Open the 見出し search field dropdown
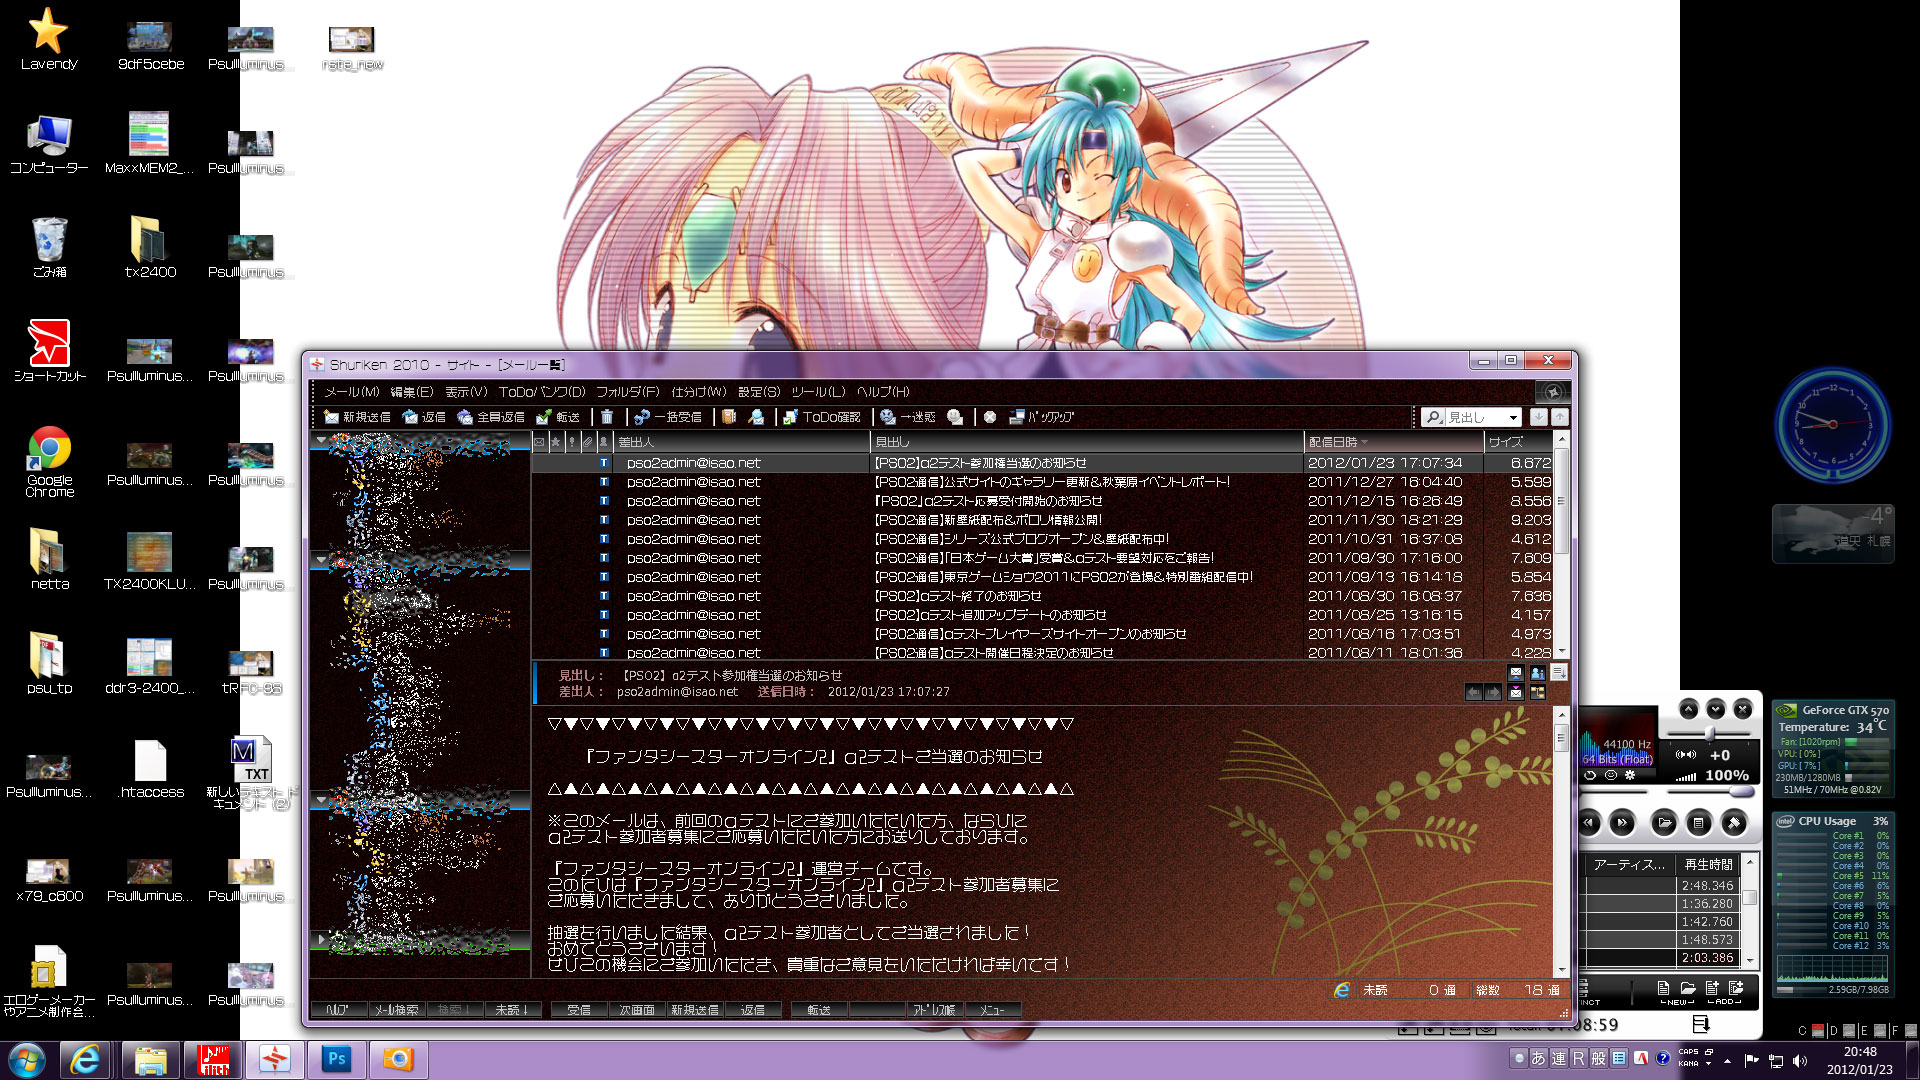 1513,418
